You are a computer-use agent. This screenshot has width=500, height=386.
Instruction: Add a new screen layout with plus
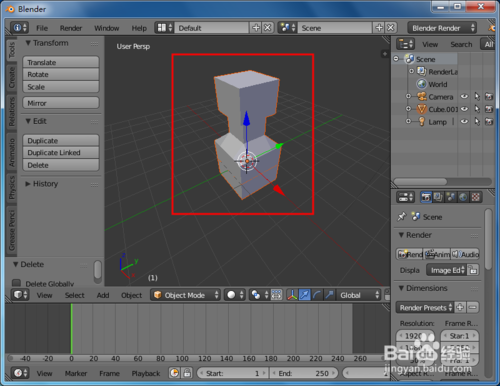tap(256, 28)
